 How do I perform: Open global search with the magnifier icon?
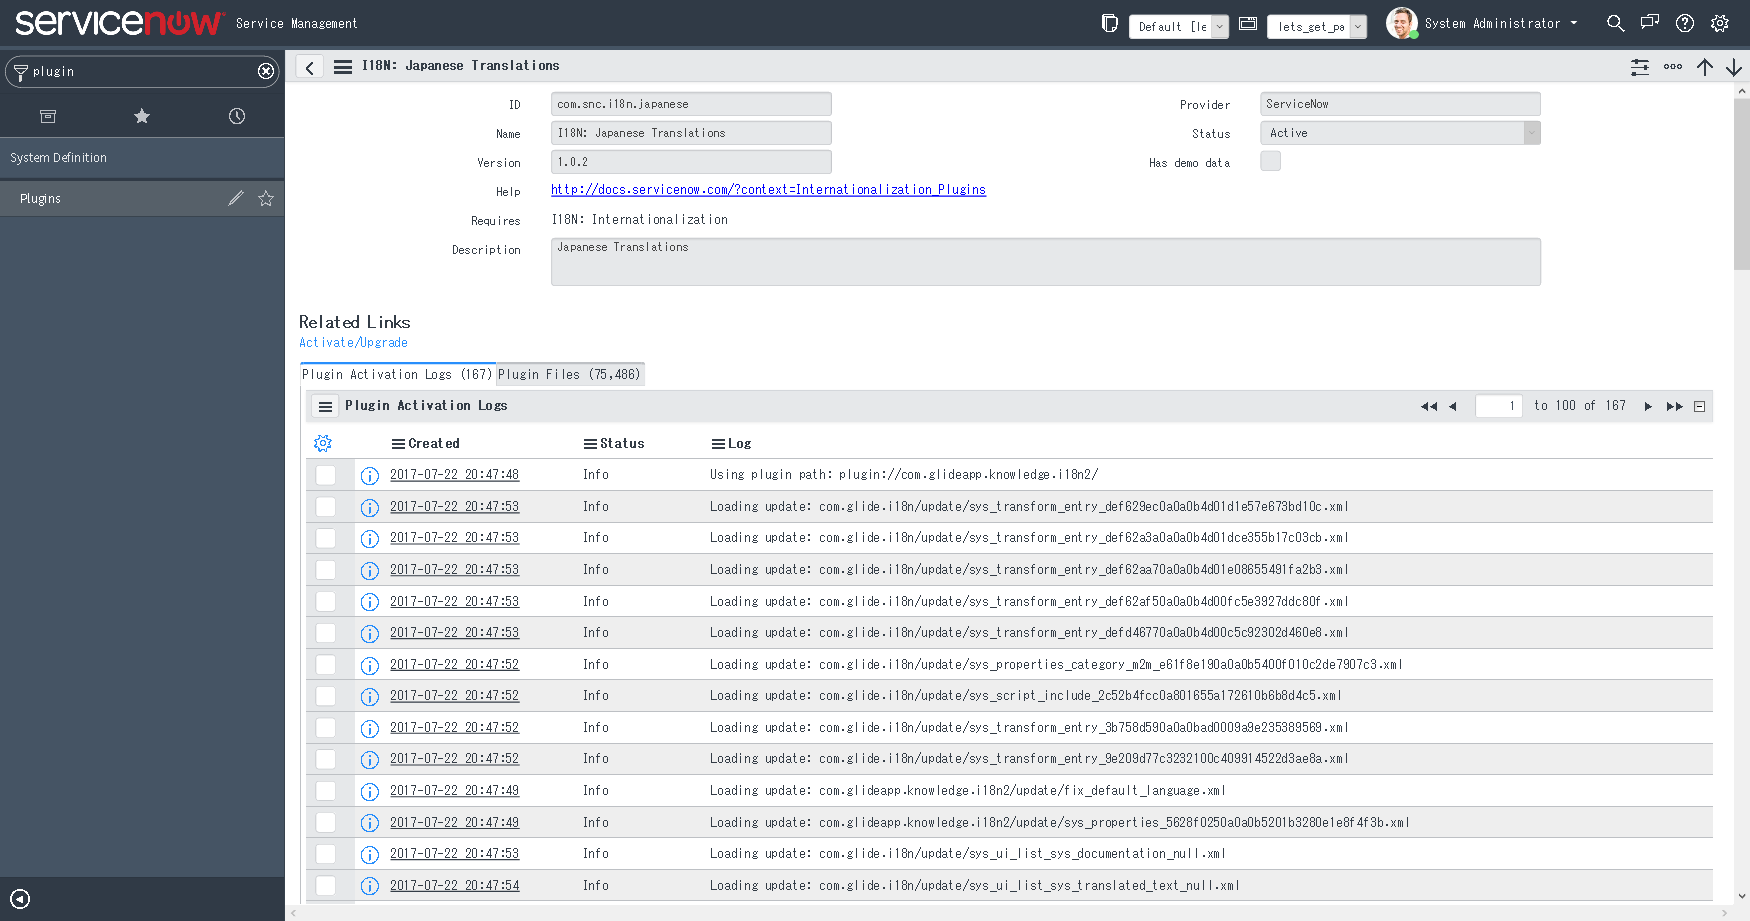coord(1616,22)
